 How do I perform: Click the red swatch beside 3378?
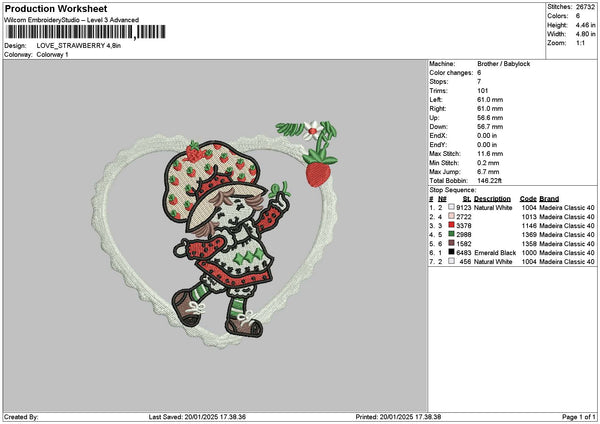[x=452, y=225]
